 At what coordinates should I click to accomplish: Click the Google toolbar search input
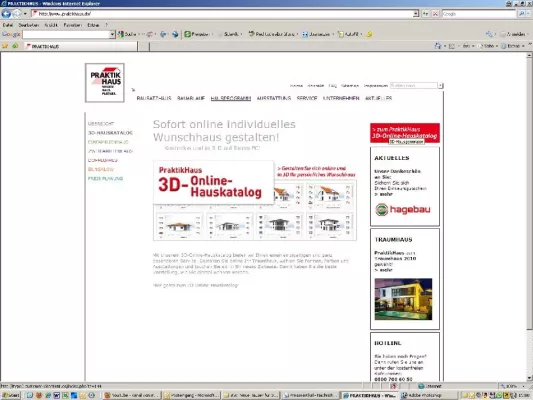(x=66, y=34)
